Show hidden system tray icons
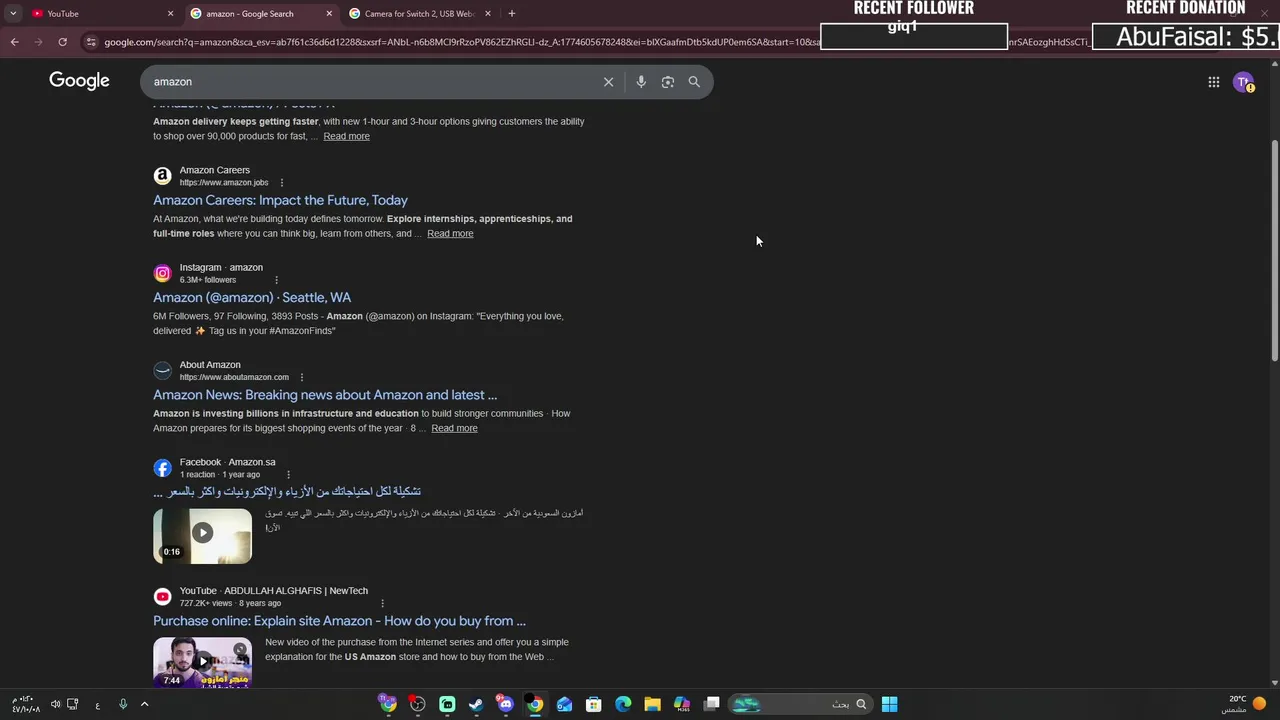The height and width of the screenshot is (720, 1280). 144,704
